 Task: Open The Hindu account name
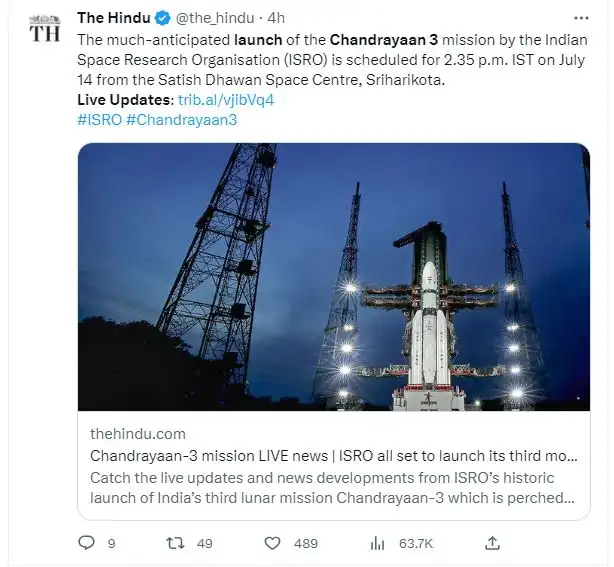click(113, 16)
